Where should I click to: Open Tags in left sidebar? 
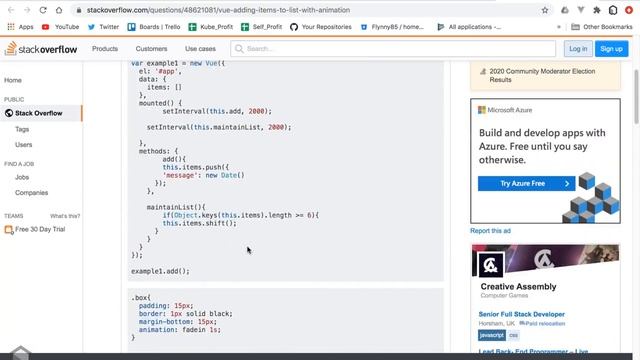pyautogui.click(x=22, y=129)
